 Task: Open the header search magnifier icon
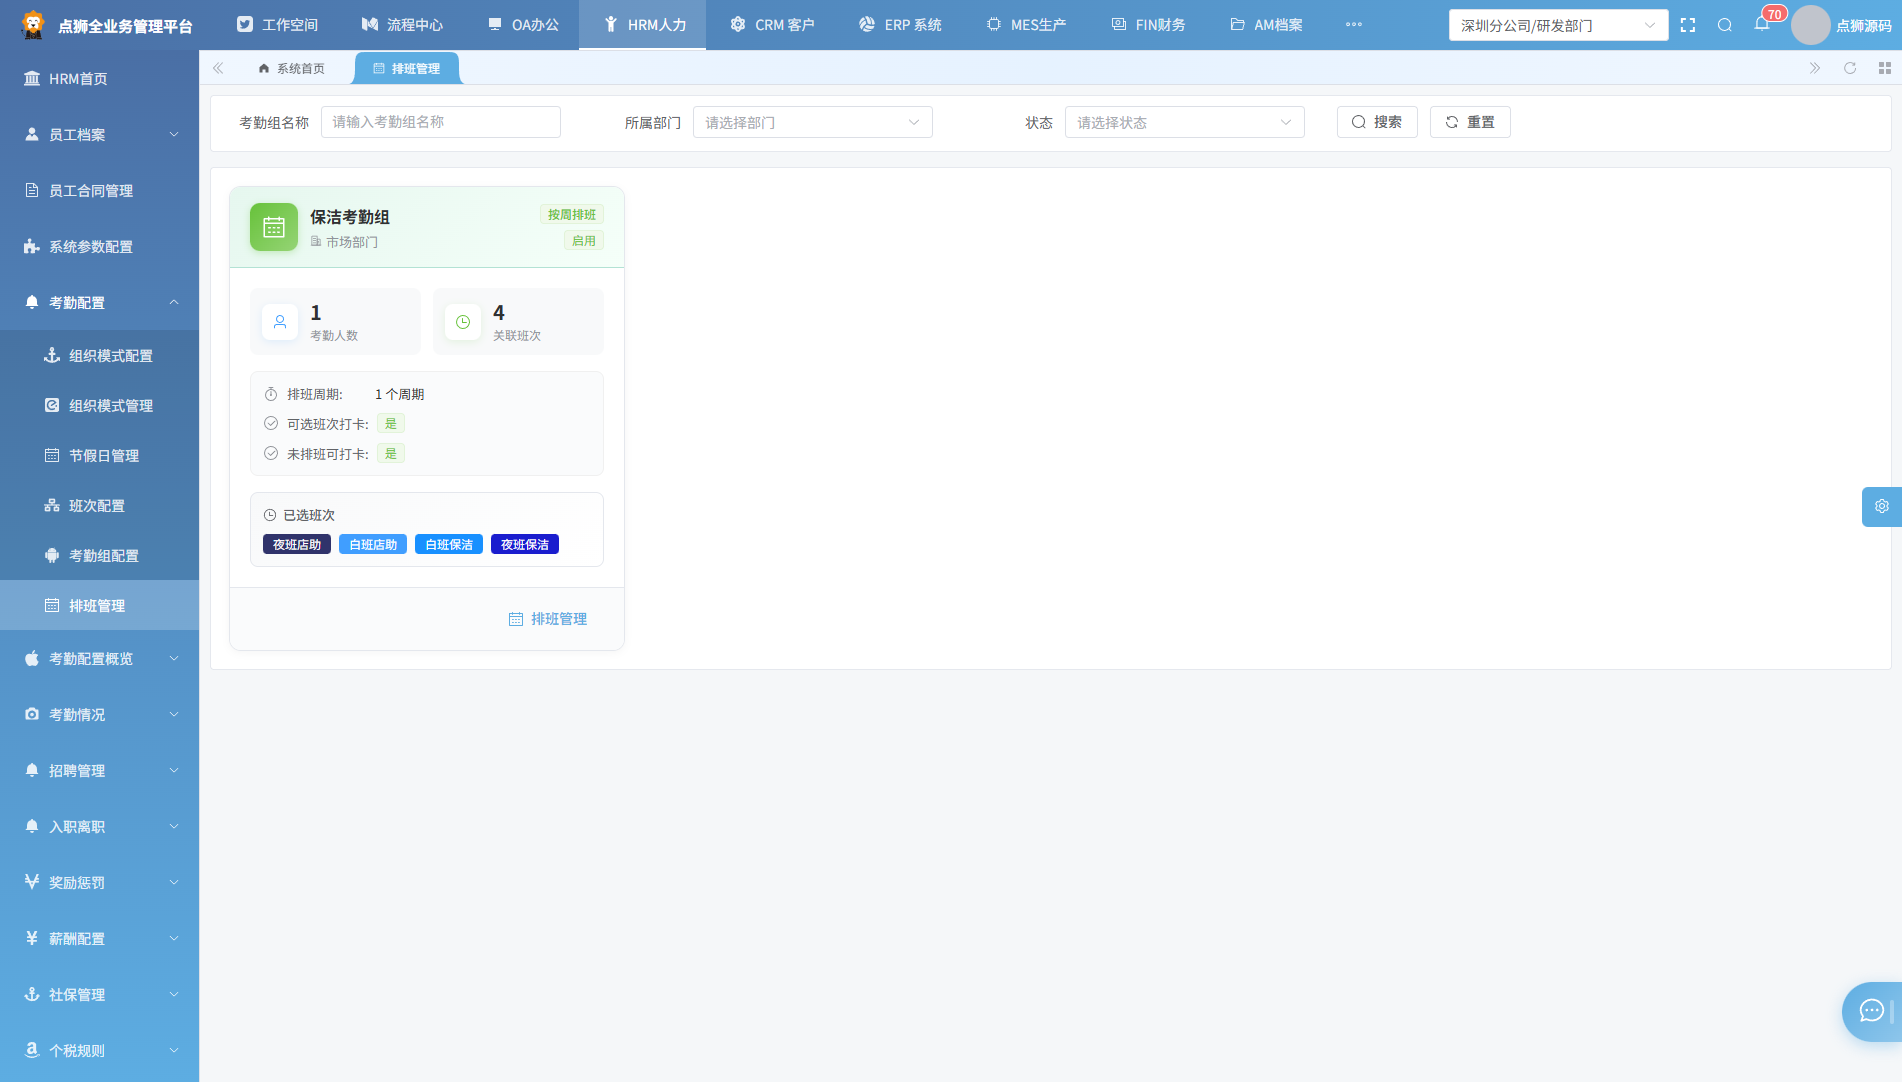1725,25
